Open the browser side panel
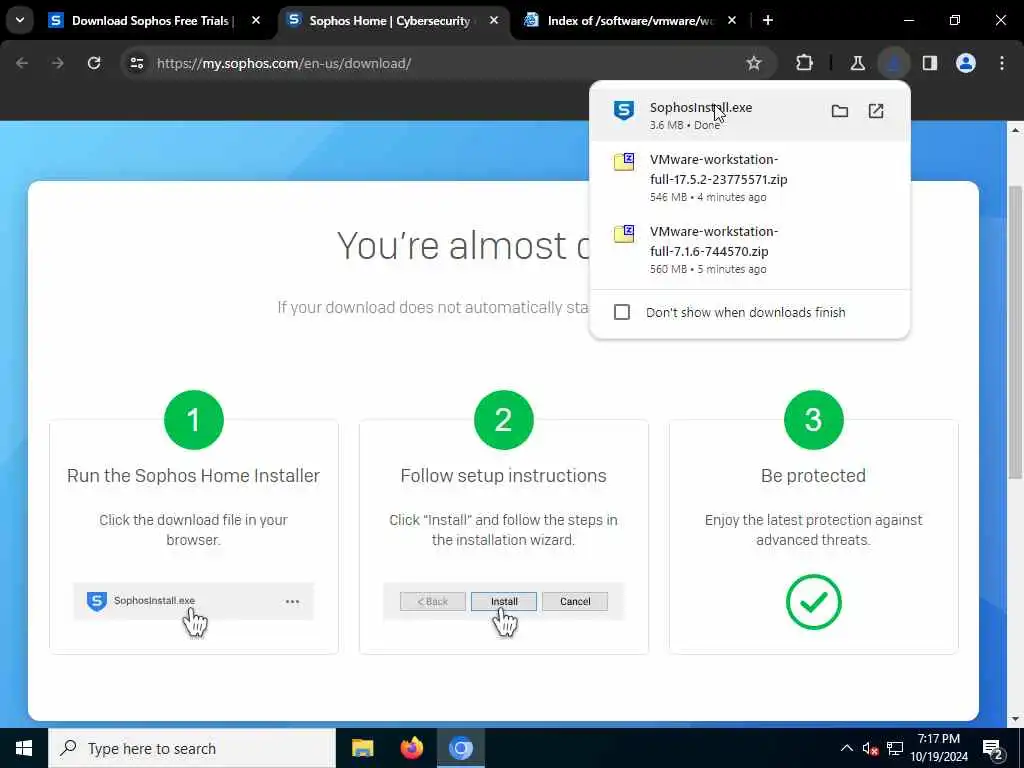This screenshot has height=768, width=1024. [x=930, y=63]
